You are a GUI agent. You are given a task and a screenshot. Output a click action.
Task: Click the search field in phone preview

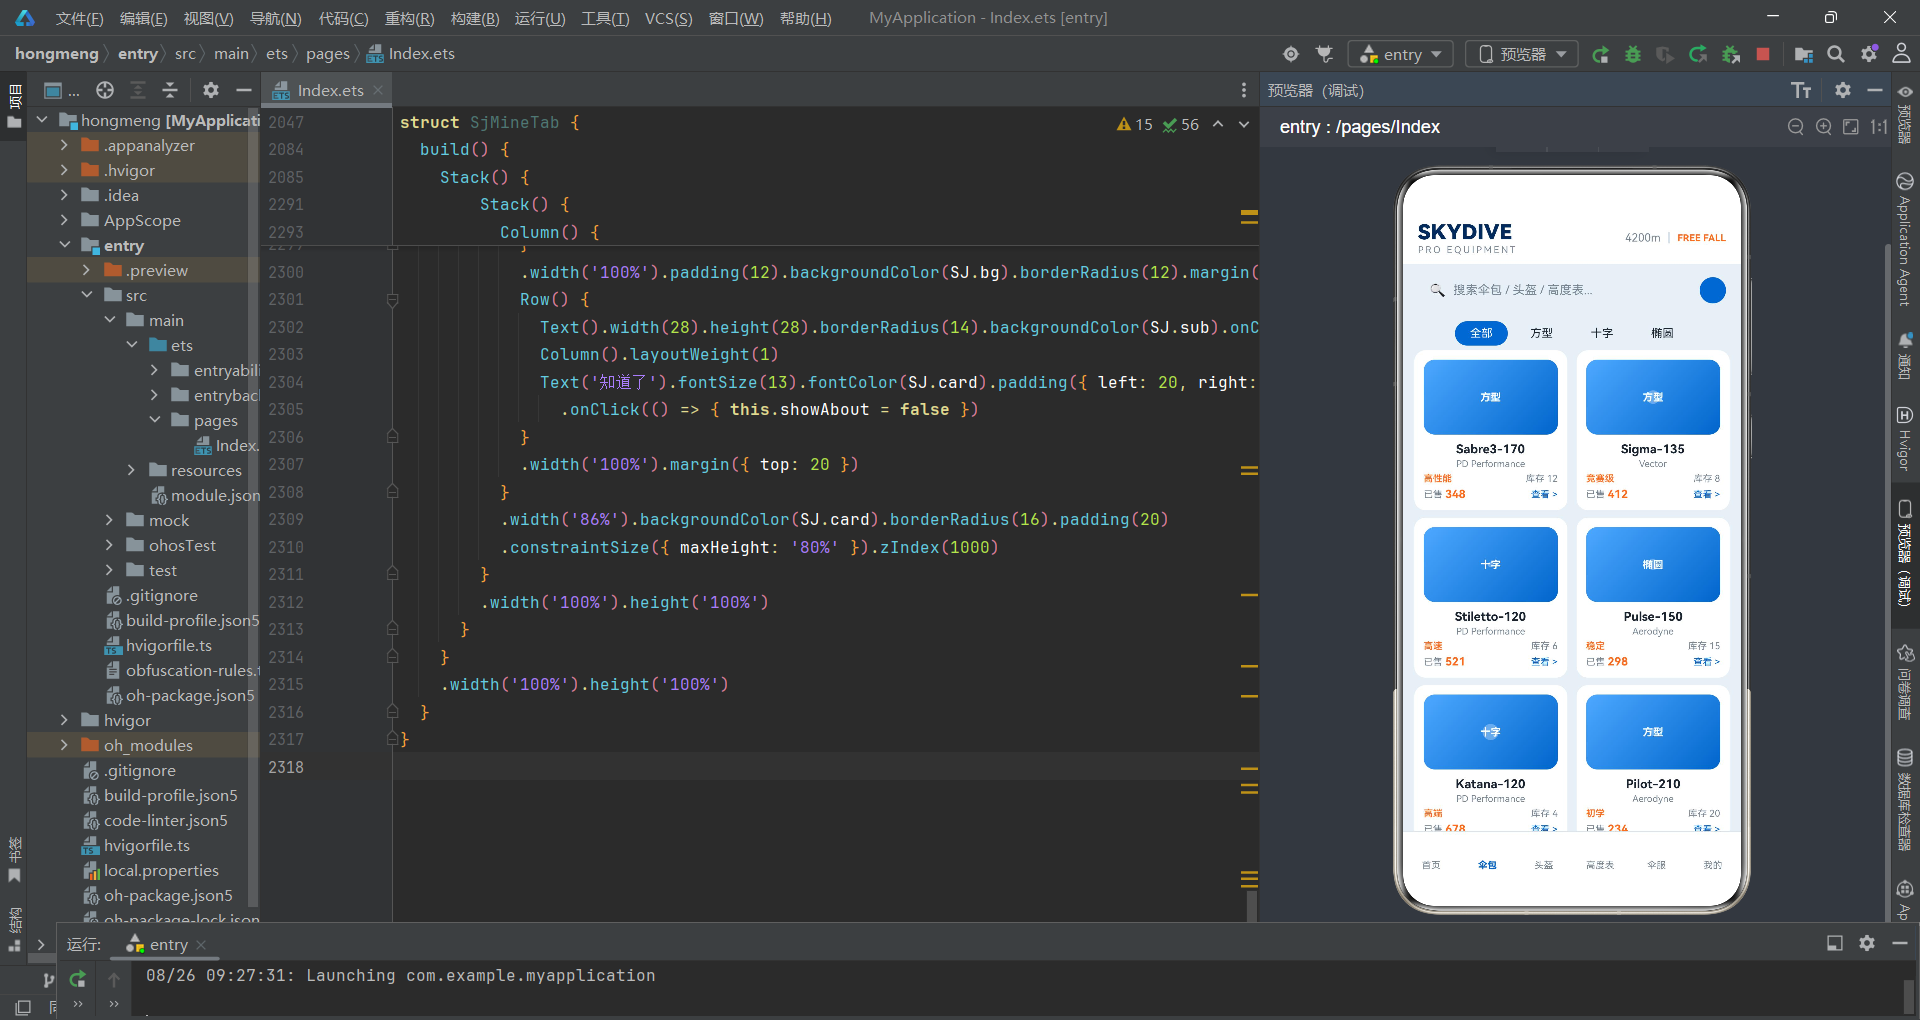pyautogui.click(x=1555, y=290)
